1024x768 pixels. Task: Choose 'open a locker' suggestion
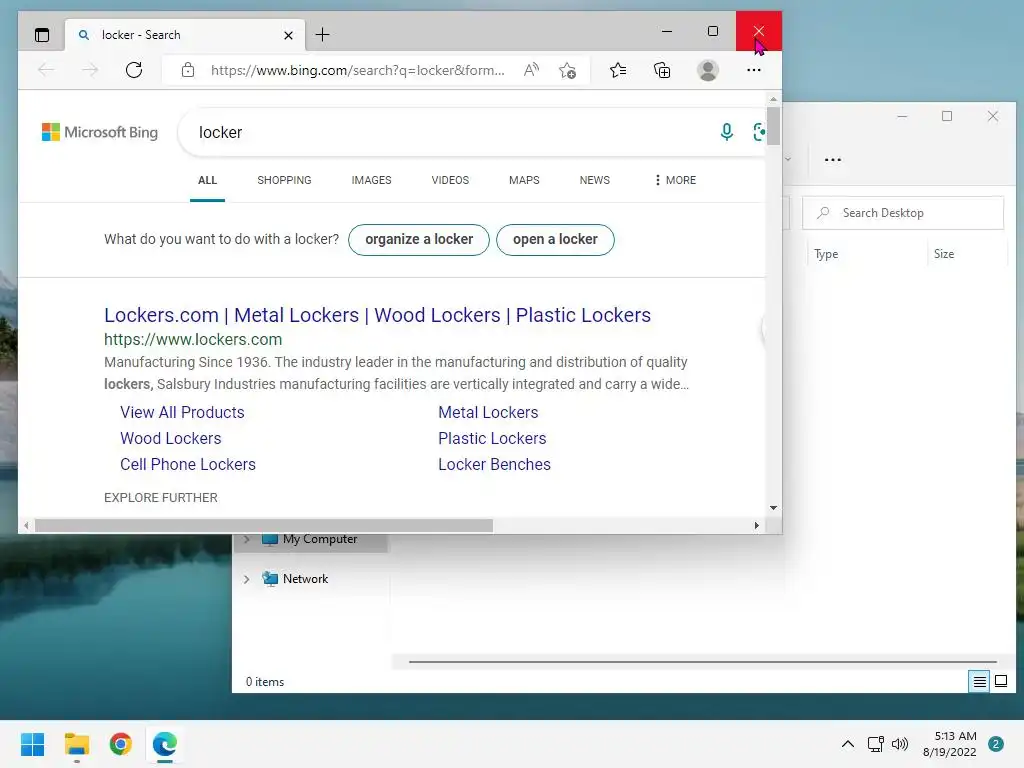555,240
